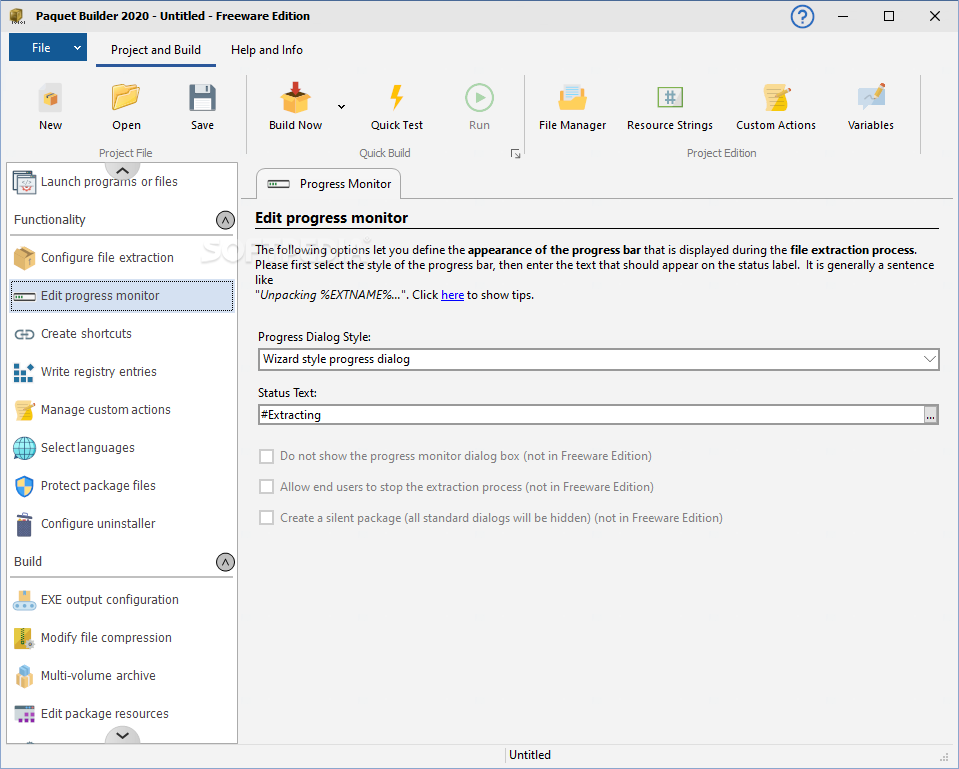Open Write registry entries page
Viewport: 959px width, 769px height.
click(x=121, y=371)
